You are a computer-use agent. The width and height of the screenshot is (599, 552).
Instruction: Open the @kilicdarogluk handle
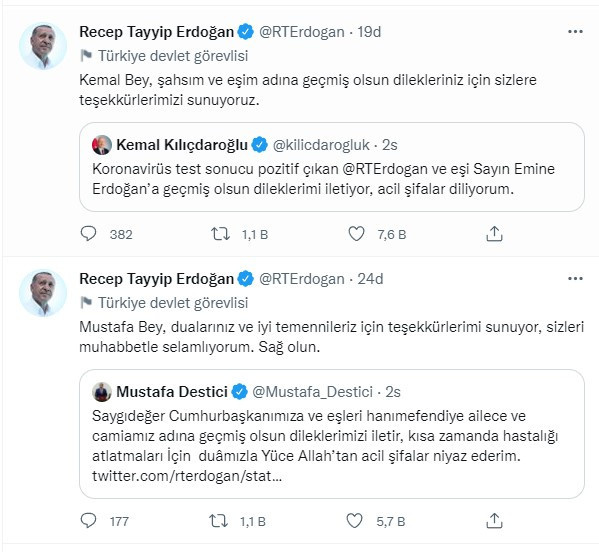pyautogui.click(x=321, y=145)
